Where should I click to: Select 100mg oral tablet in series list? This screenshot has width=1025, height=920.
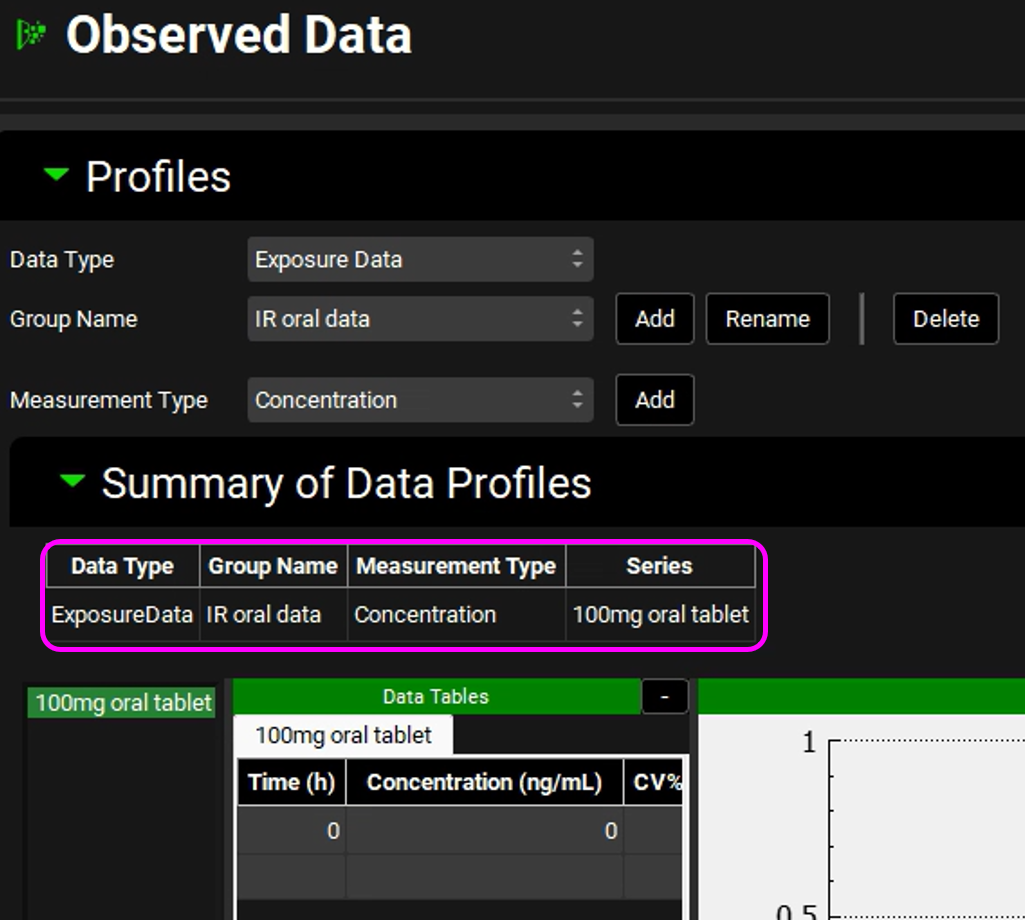(x=123, y=703)
